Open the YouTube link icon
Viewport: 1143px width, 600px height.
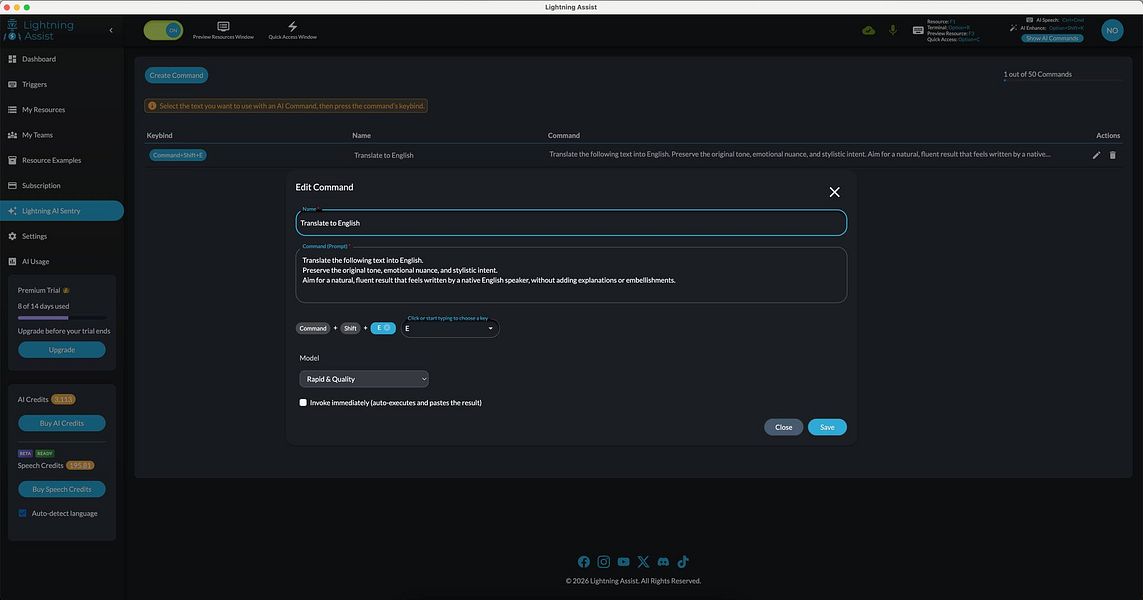coord(623,561)
